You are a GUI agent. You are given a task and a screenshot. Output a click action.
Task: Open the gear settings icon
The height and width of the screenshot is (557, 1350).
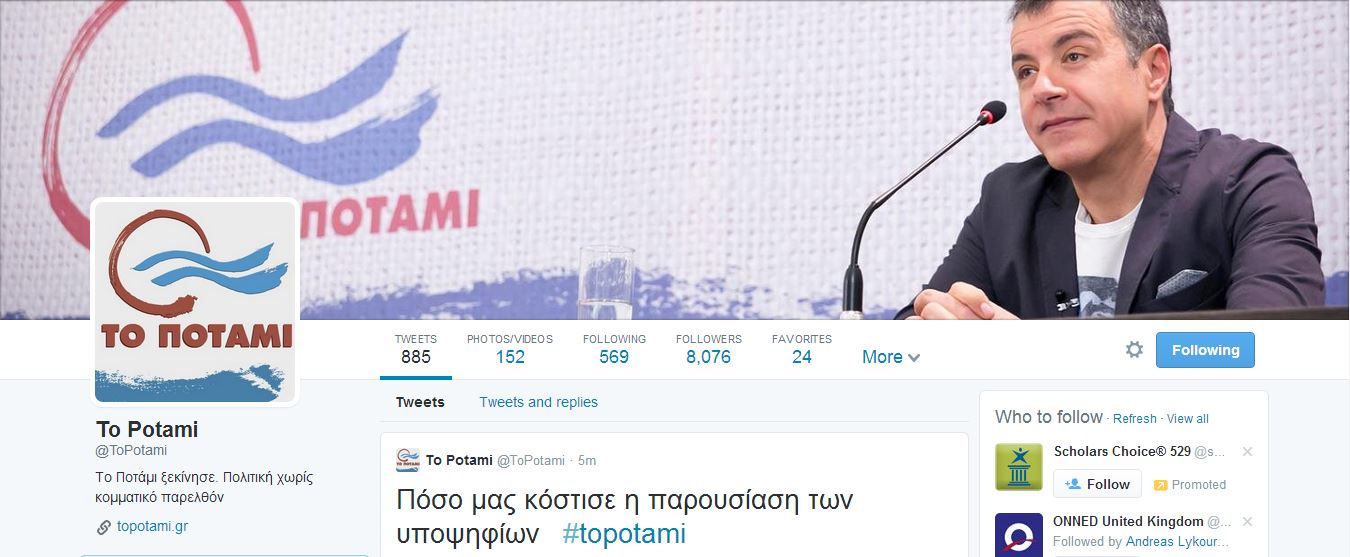click(1134, 350)
